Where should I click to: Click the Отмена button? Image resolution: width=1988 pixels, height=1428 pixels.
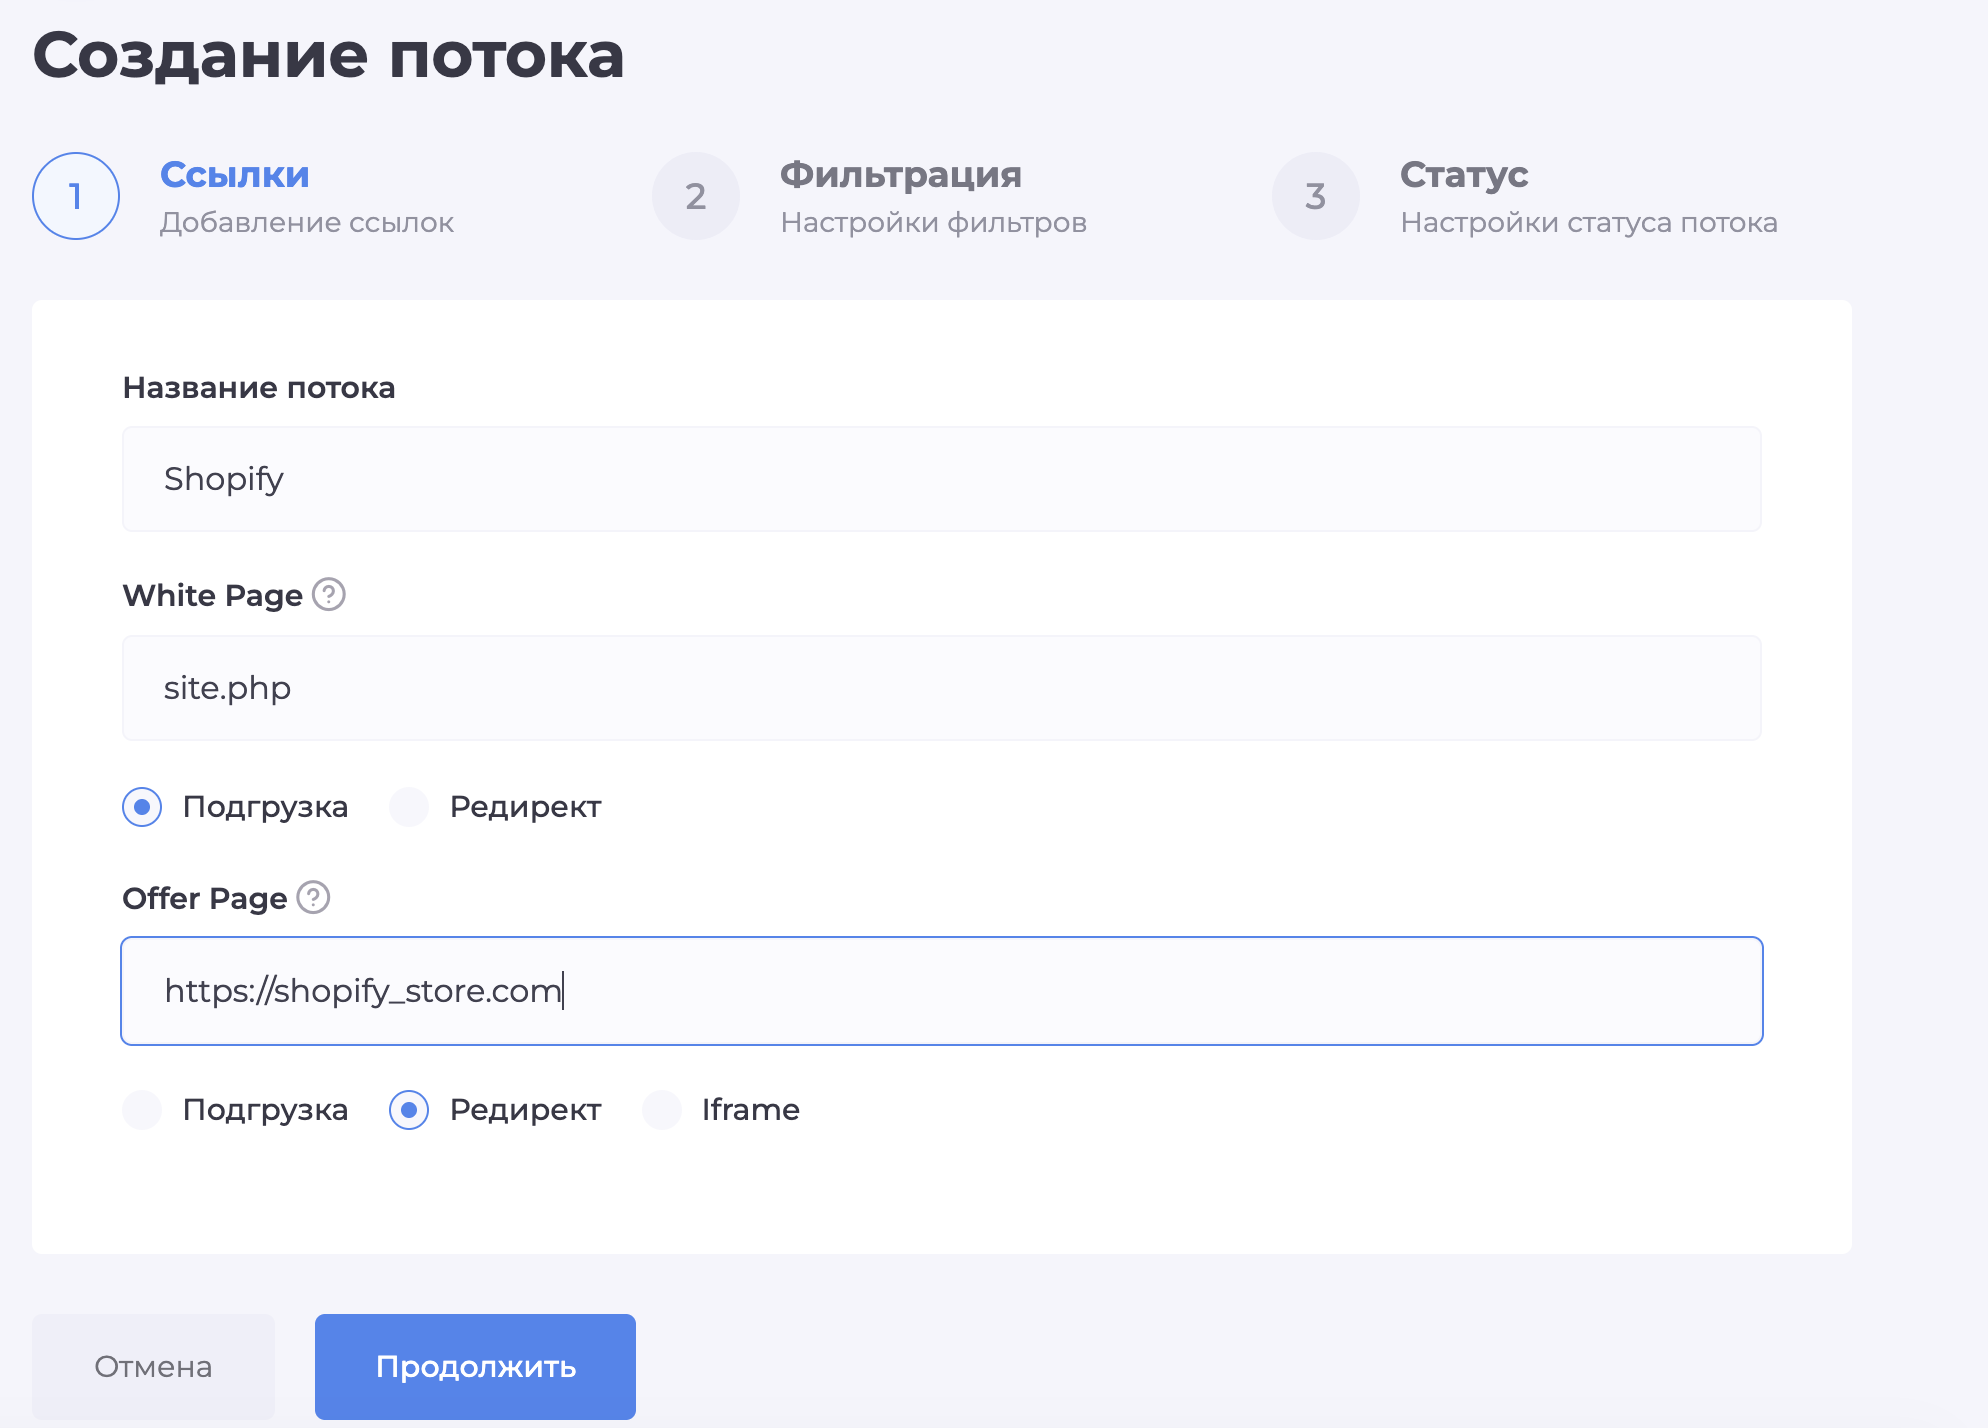pos(152,1365)
